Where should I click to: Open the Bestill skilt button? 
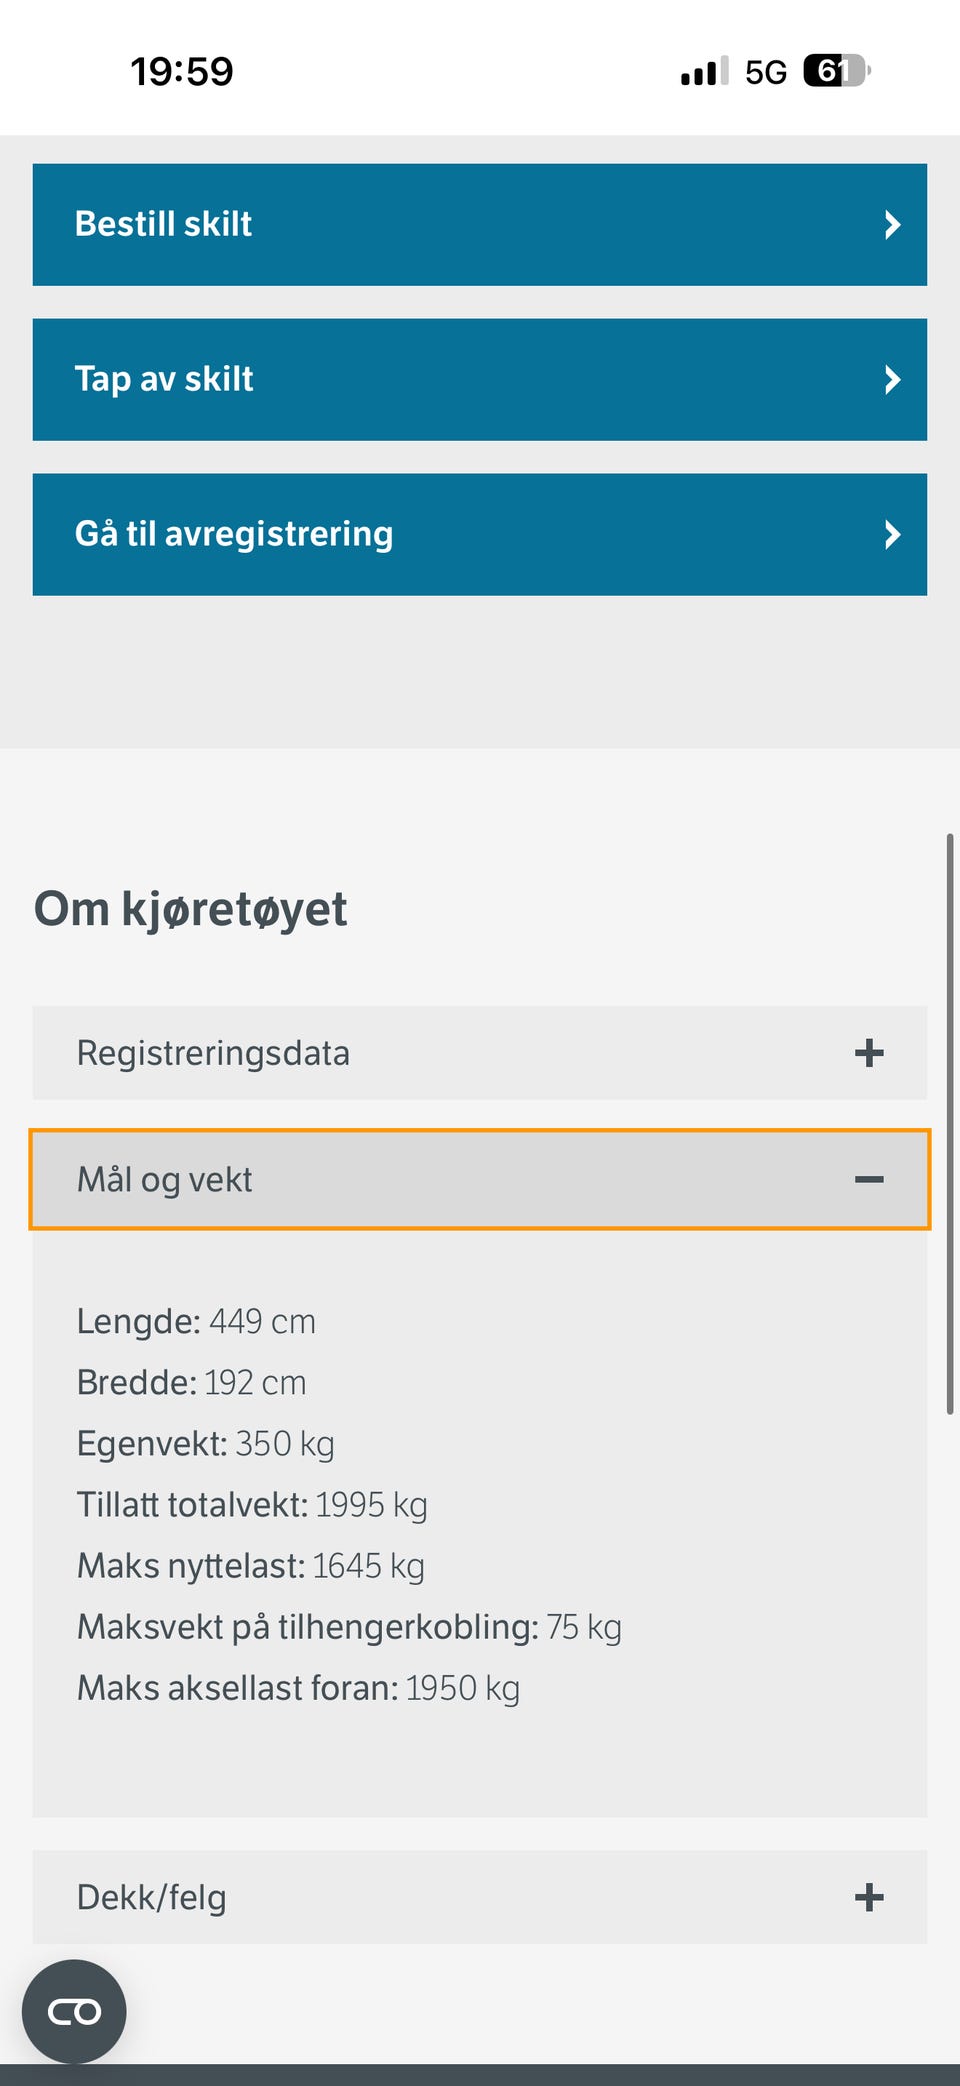[480, 225]
